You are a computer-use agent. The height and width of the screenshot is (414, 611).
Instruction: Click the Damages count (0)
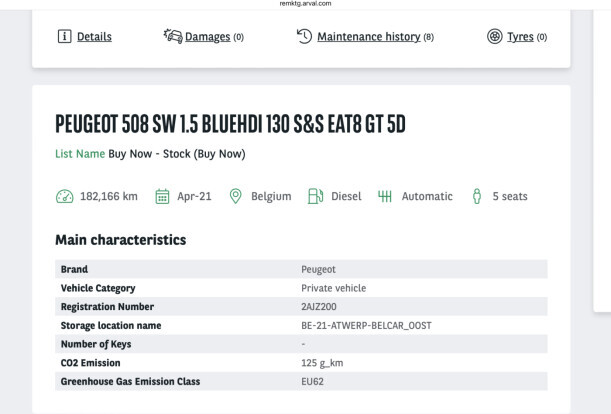tap(238, 37)
